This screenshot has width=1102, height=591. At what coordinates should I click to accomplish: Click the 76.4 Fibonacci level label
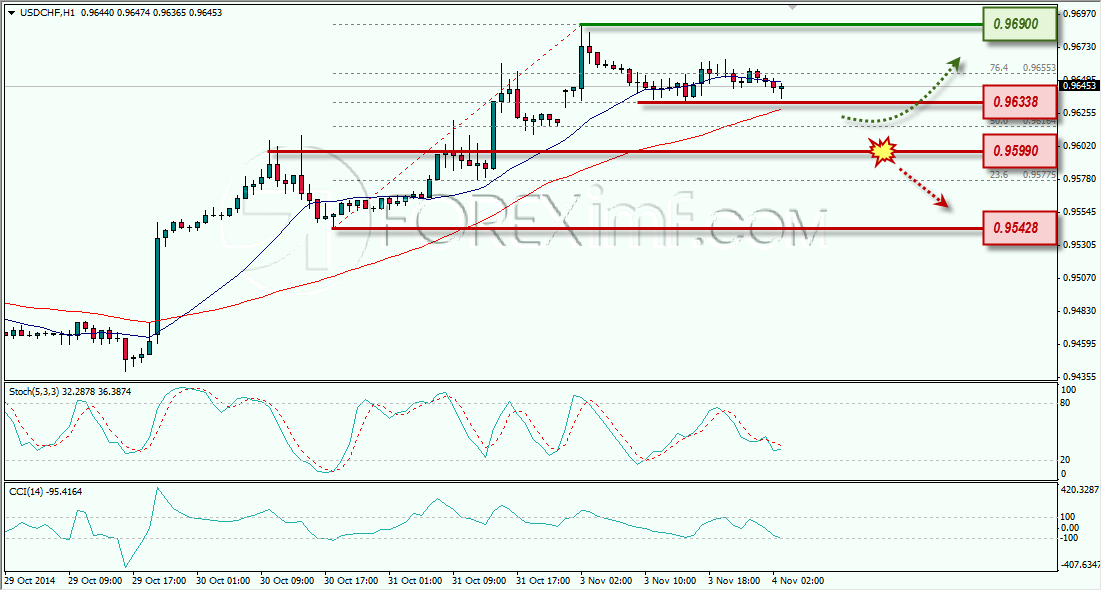pos(999,67)
